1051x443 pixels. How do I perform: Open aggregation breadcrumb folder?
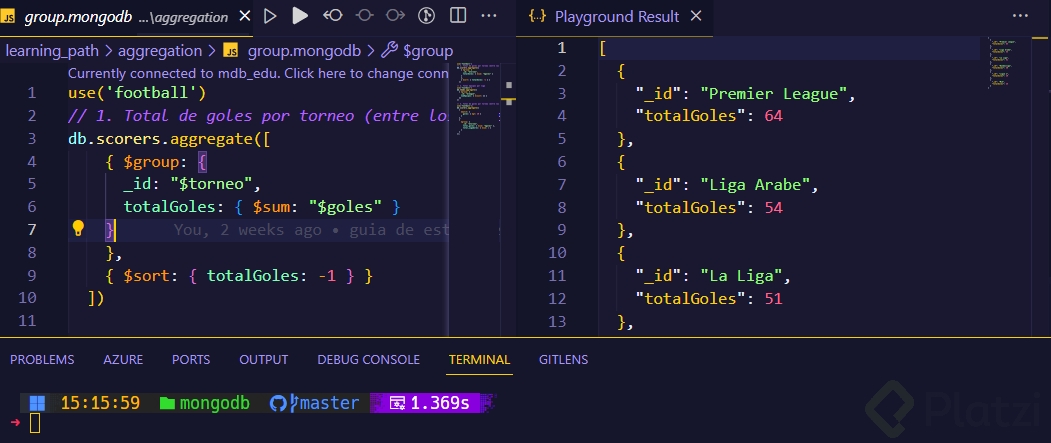point(160,50)
